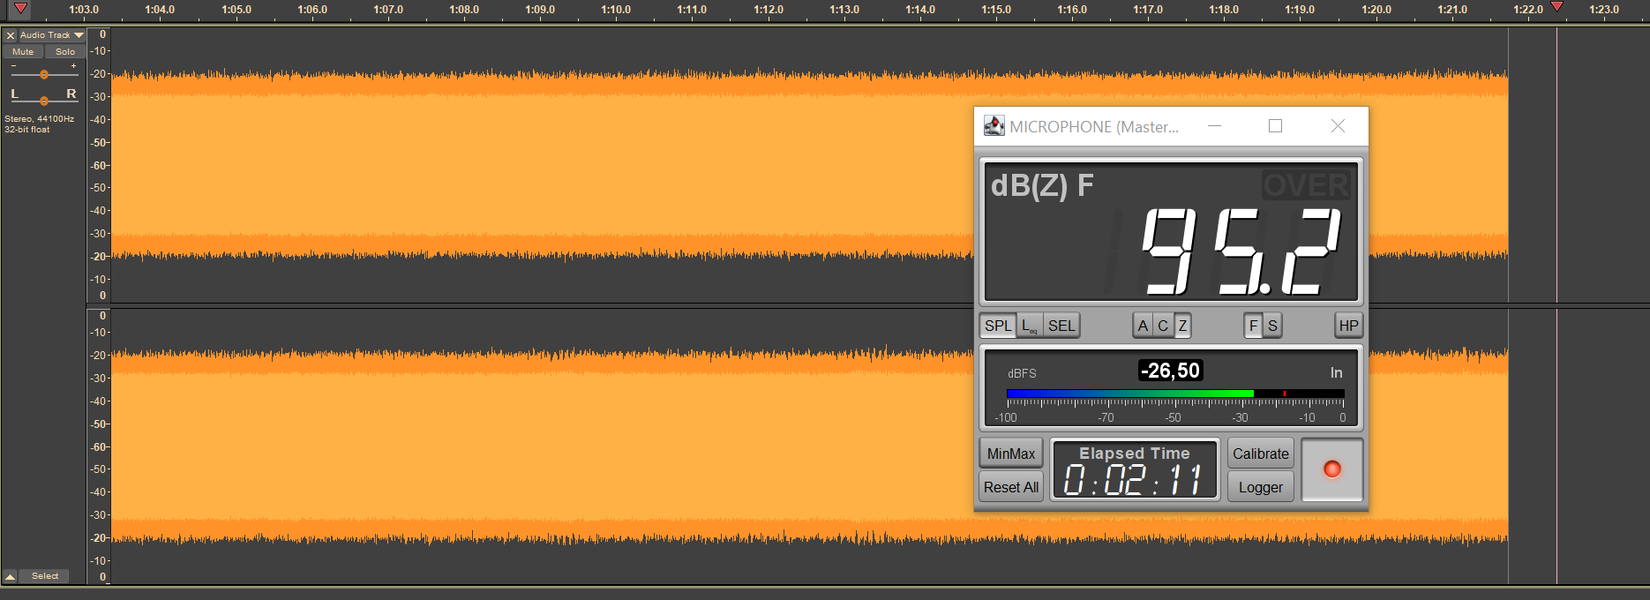Select SEL measurement mode
This screenshot has height=600, width=1650.
pyautogui.click(x=1062, y=326)
